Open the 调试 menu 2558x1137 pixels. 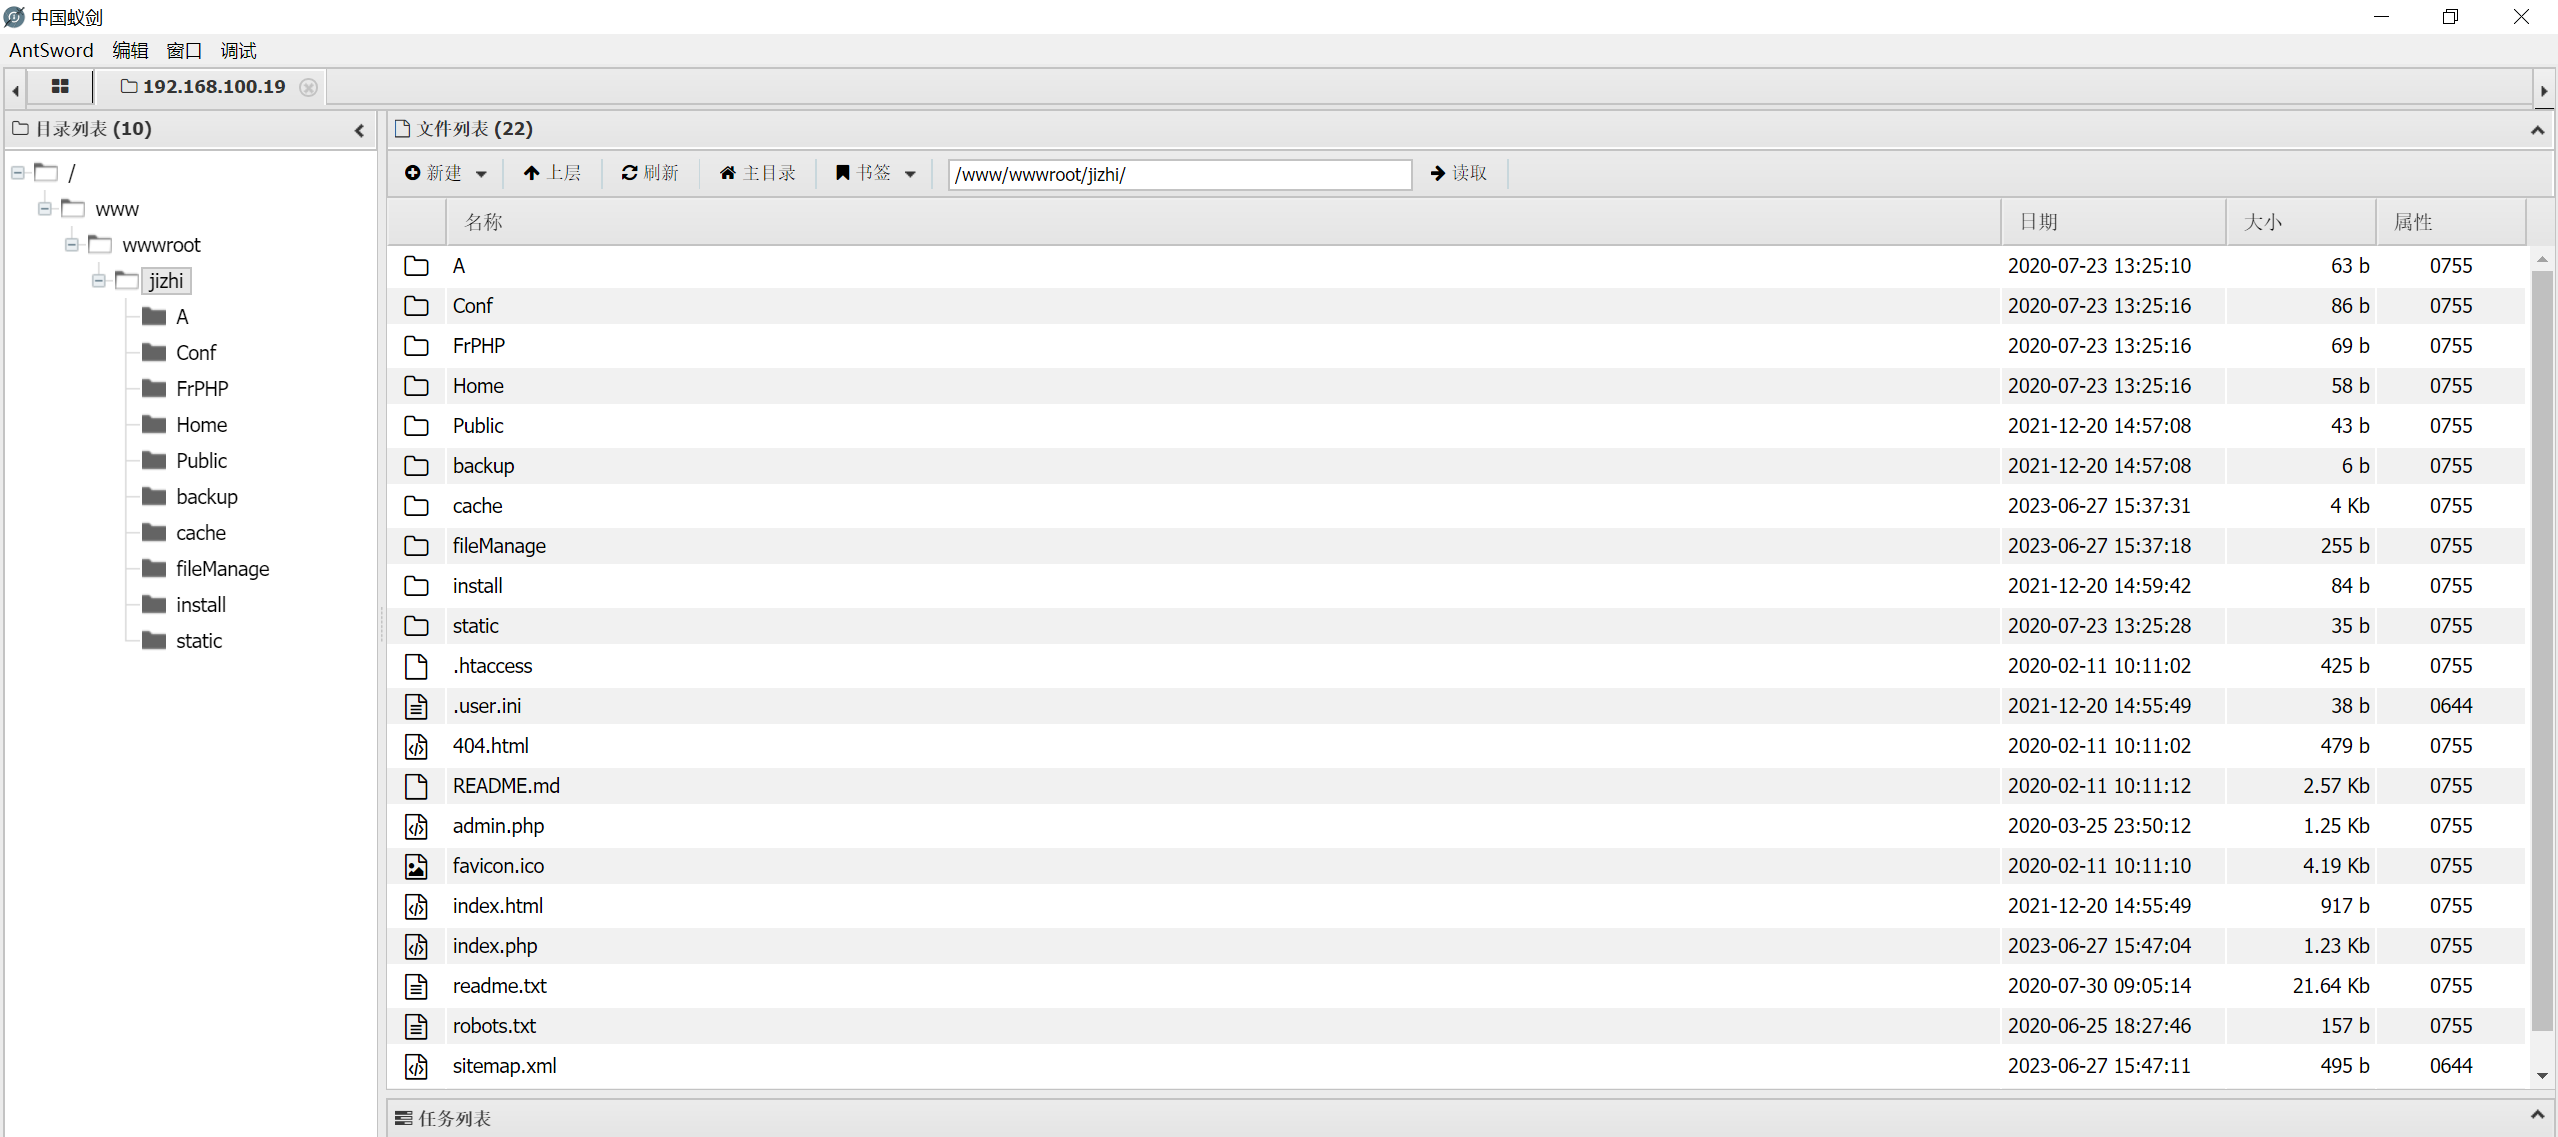tap(238, 50)
